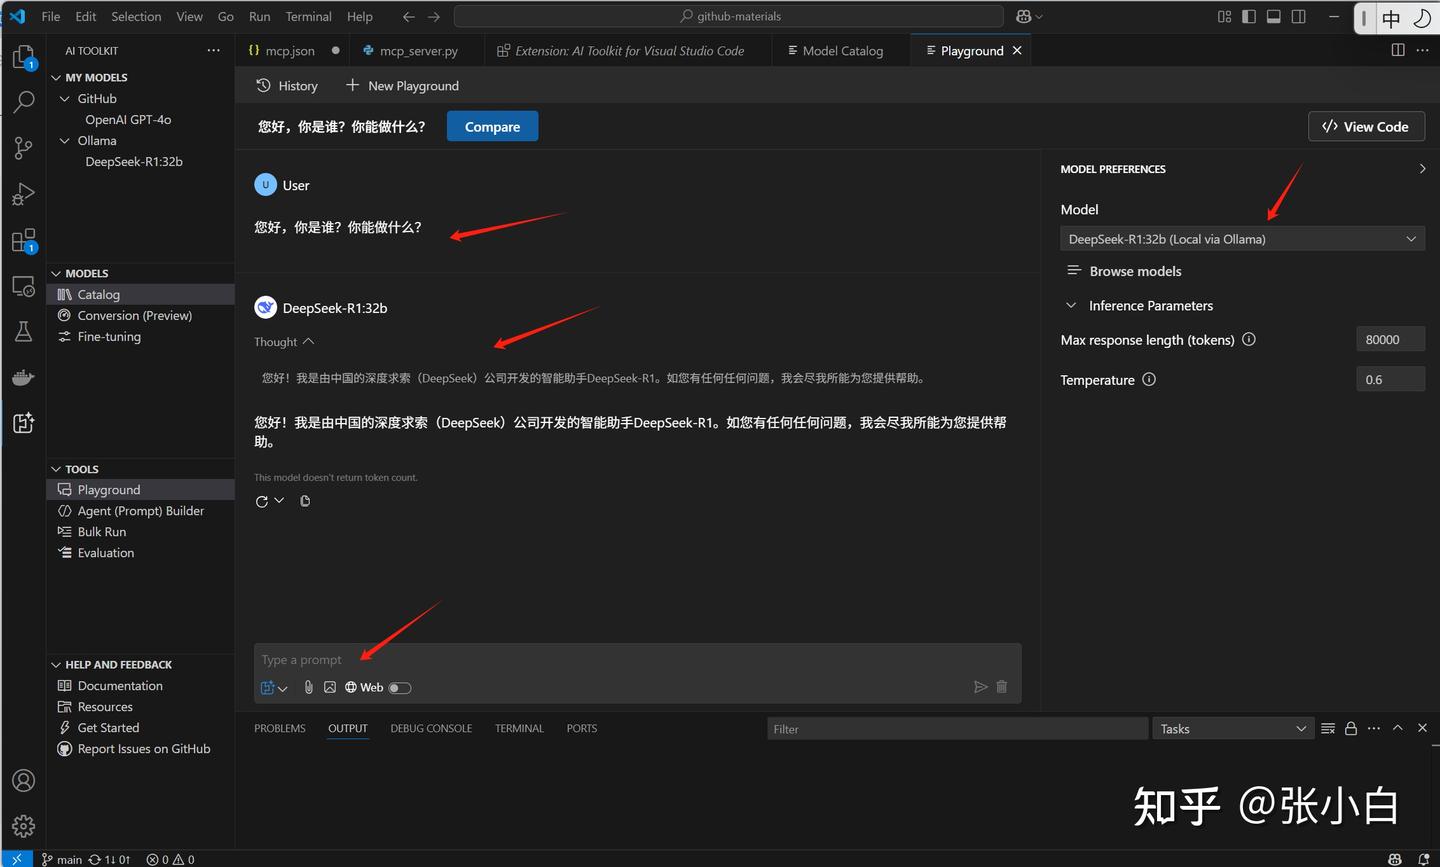1440x867 pixels.
Task: Select the Agent (Prompt) Builder tool
Action: tap(141, 511)
